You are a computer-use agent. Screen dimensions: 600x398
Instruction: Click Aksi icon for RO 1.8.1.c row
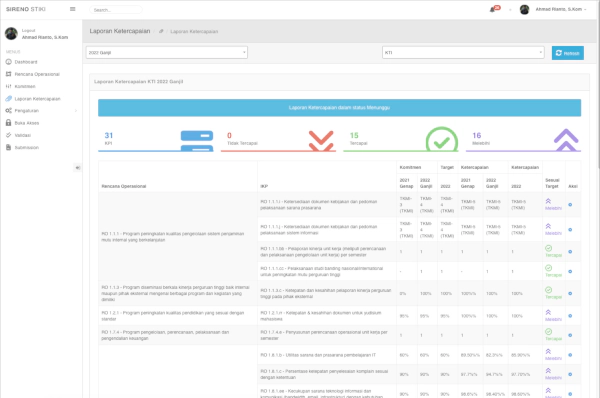(x=570, y=374)
